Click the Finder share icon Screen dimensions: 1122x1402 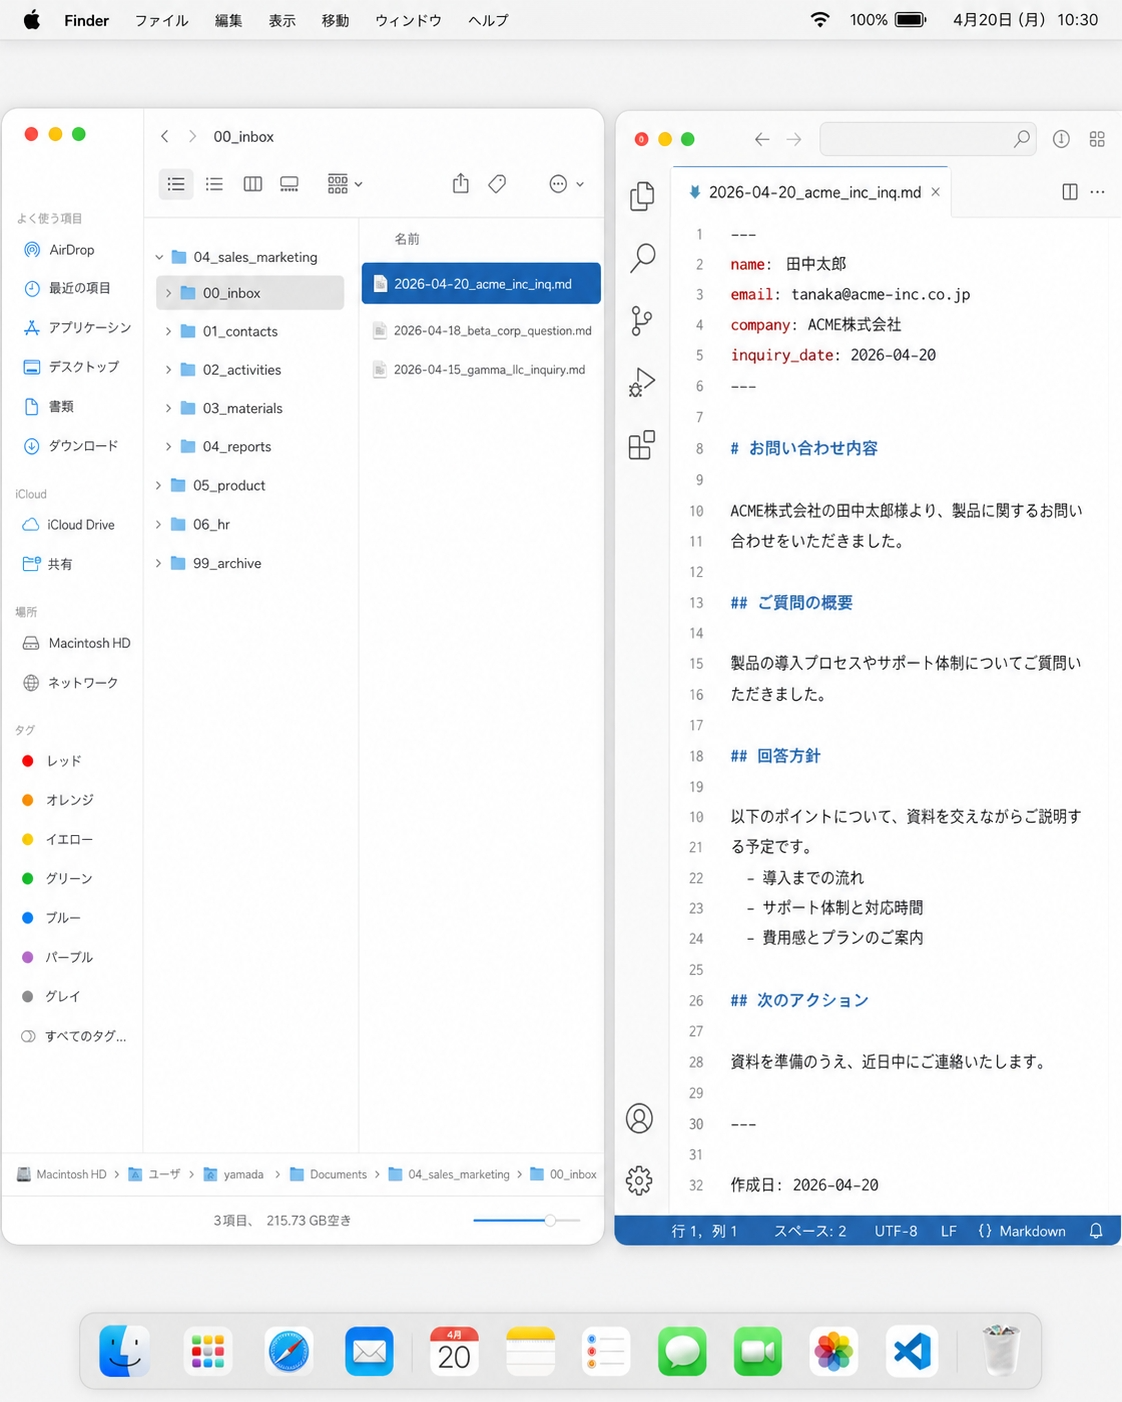pyautogui.click(x=460, y=183)
